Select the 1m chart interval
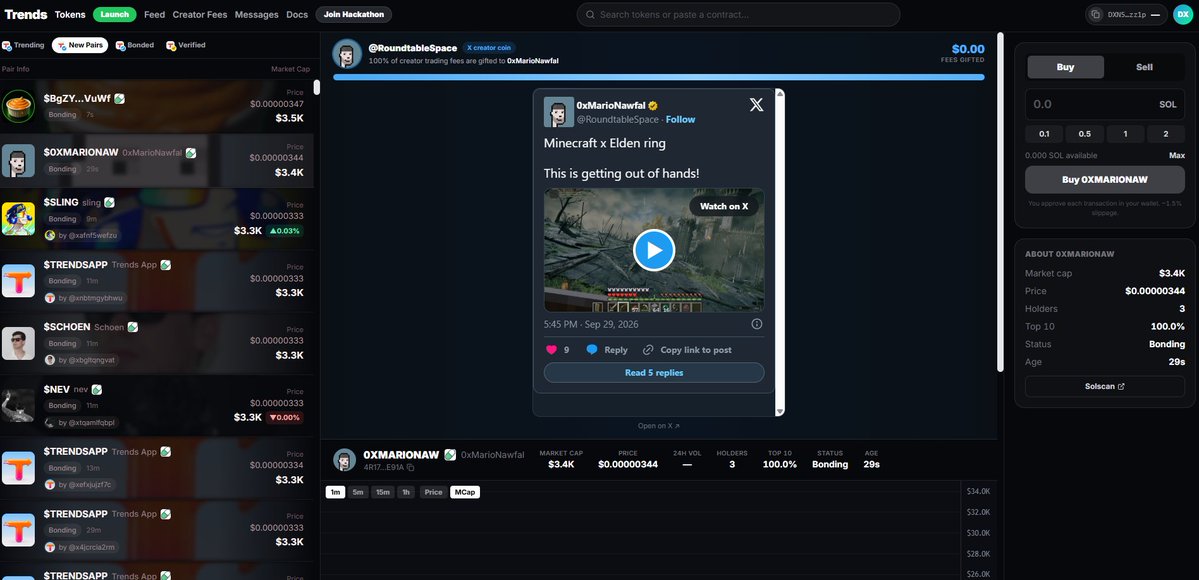This screenshot has width=1199, height=580. [x=336, y=492]
